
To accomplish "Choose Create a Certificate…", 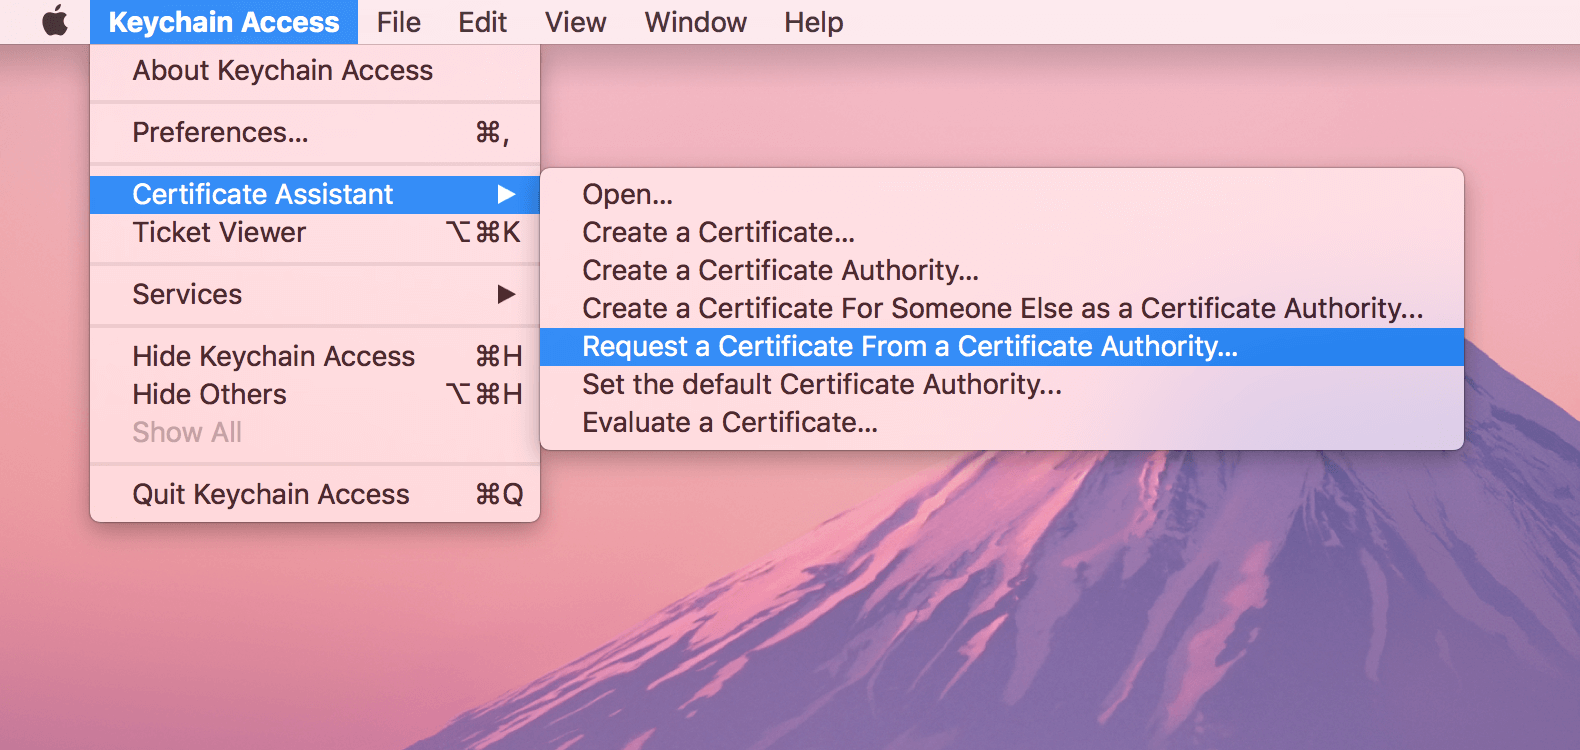I will coord(1002,232).
